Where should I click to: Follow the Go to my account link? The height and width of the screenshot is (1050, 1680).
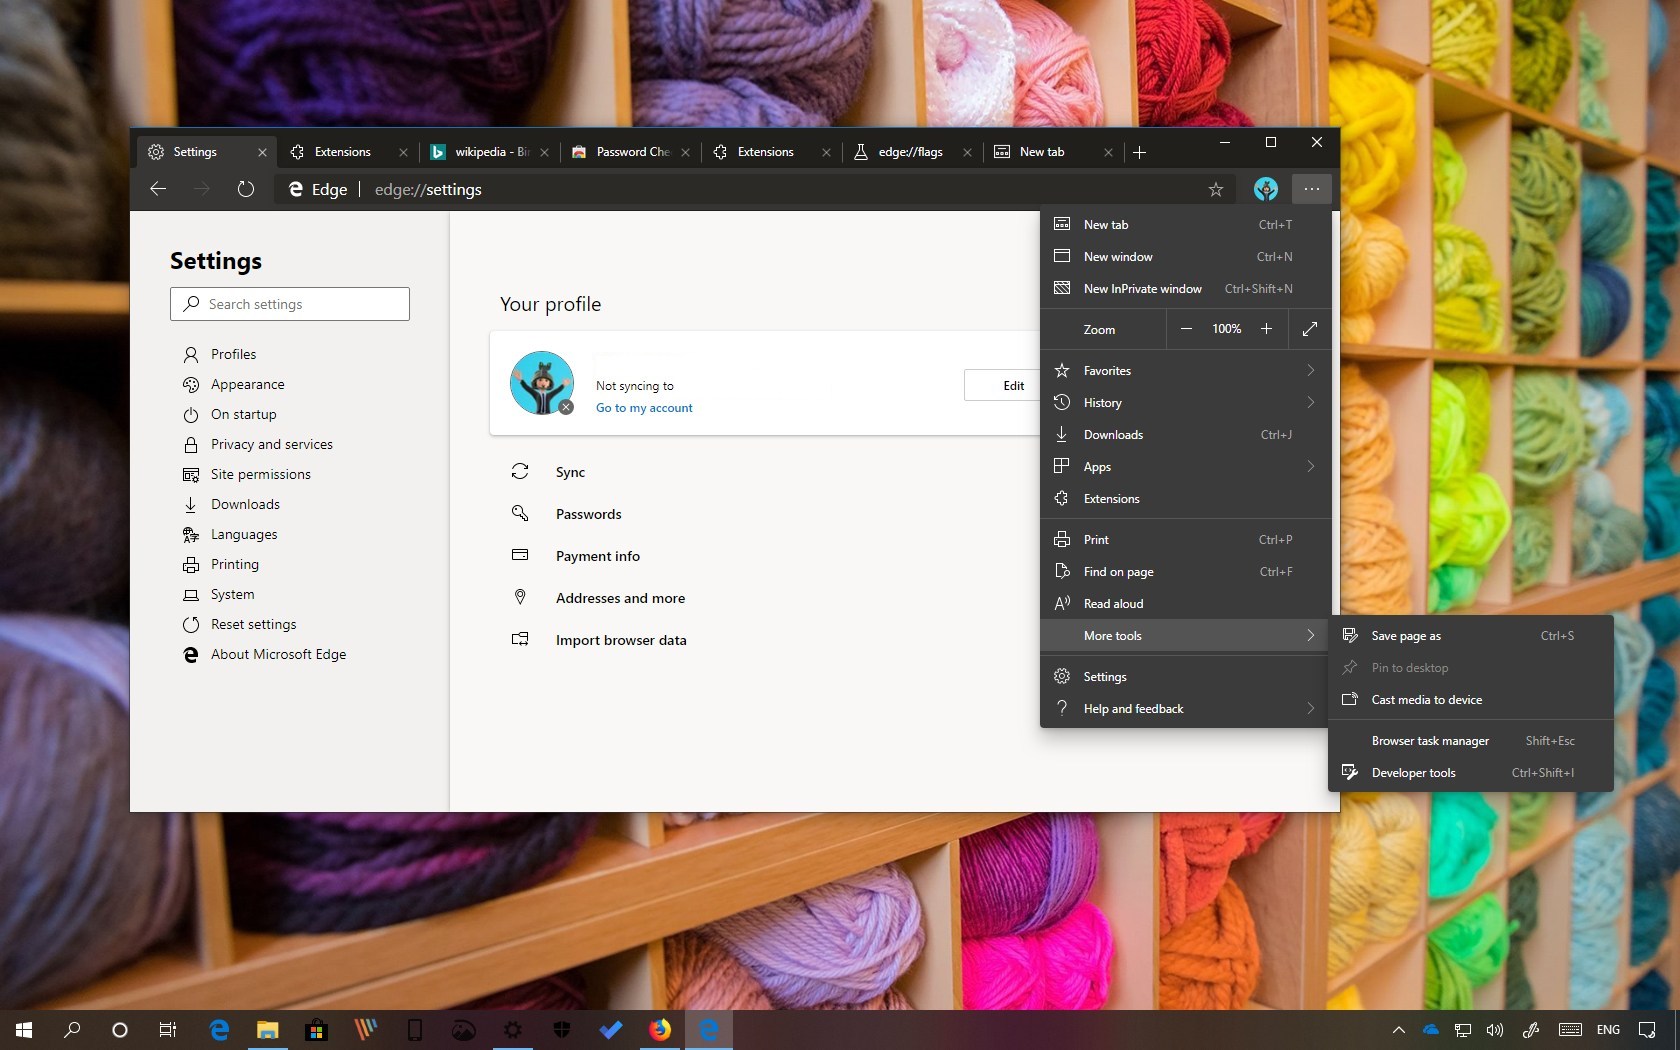(643, 408)
